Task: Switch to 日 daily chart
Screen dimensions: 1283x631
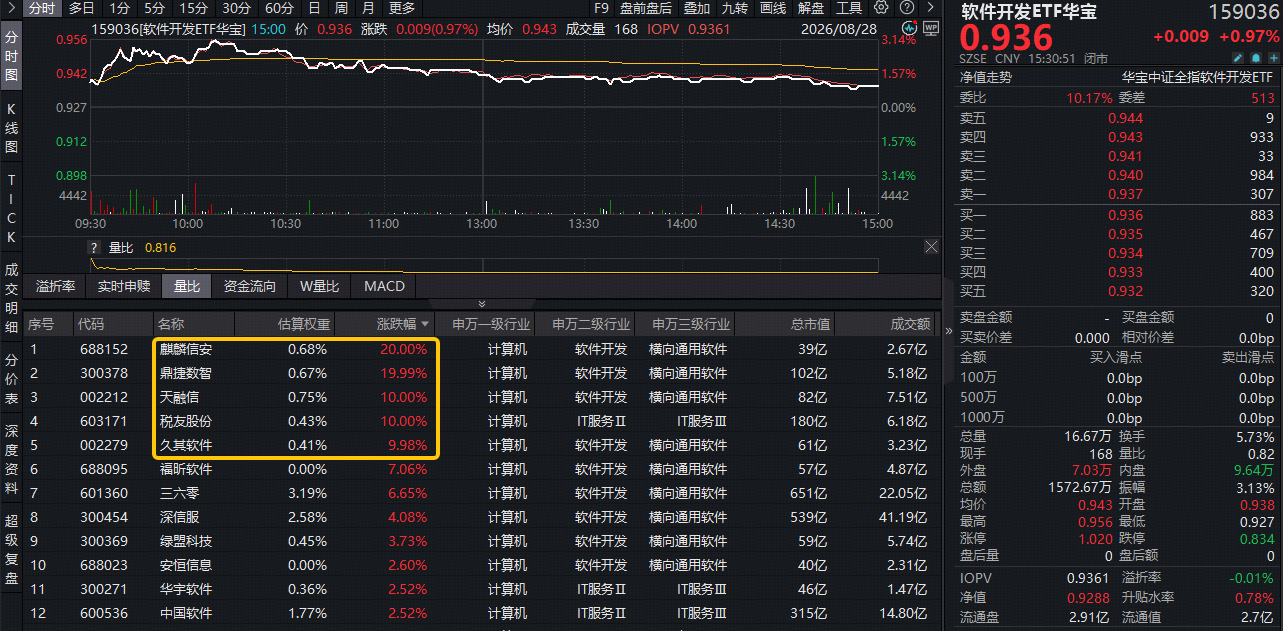Action: [314, 8]
